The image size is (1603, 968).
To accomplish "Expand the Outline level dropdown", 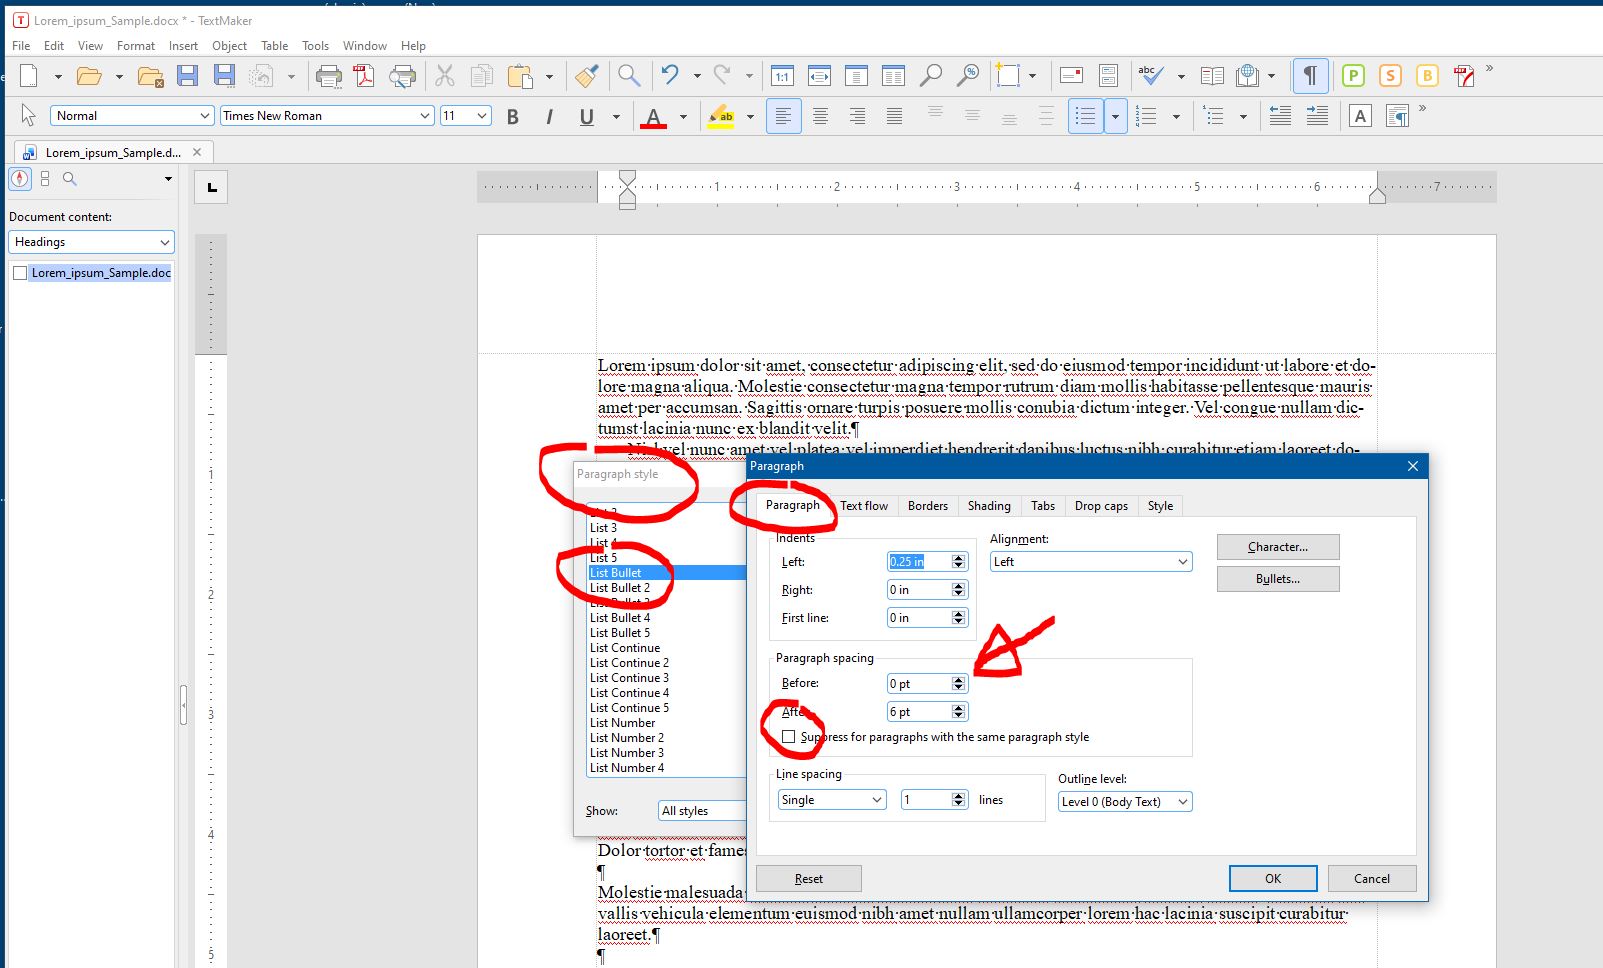I will click(x=1124, y=802).
